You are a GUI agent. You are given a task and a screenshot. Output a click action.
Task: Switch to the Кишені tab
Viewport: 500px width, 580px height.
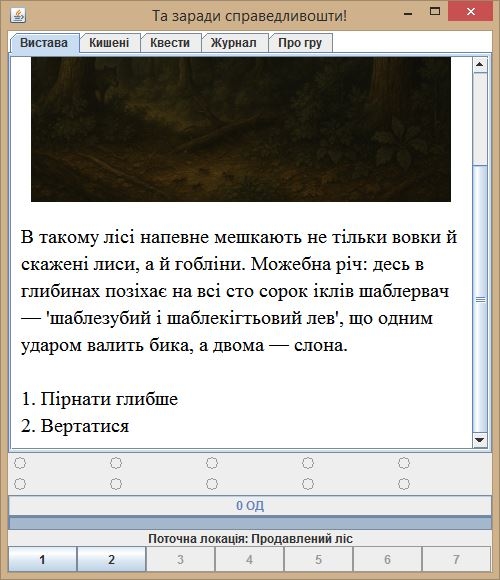(x=109, y=43)
